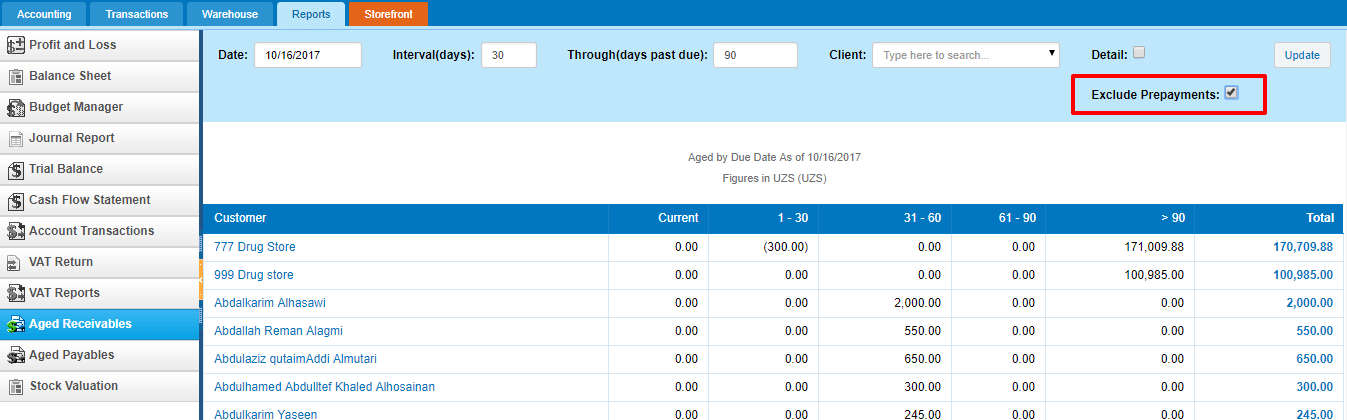Click the total 100,985.00 value
The width and height of the screenshot is (1347, 420).
pyautogui.click(x=1303, y=275)
